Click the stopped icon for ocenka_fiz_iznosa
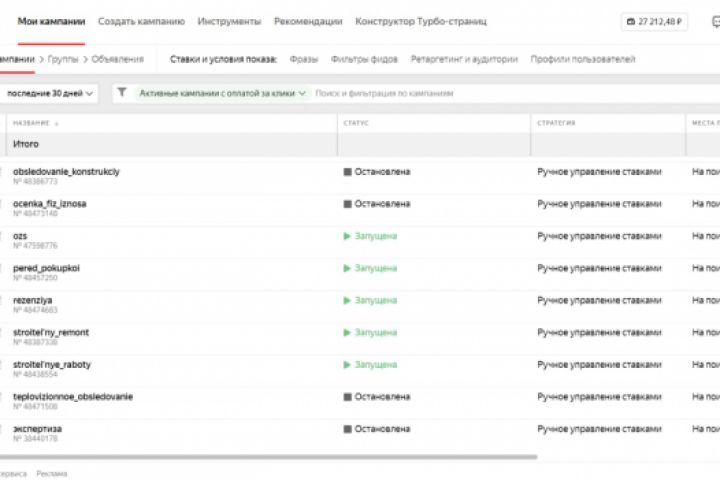 [x=347, y=204]
